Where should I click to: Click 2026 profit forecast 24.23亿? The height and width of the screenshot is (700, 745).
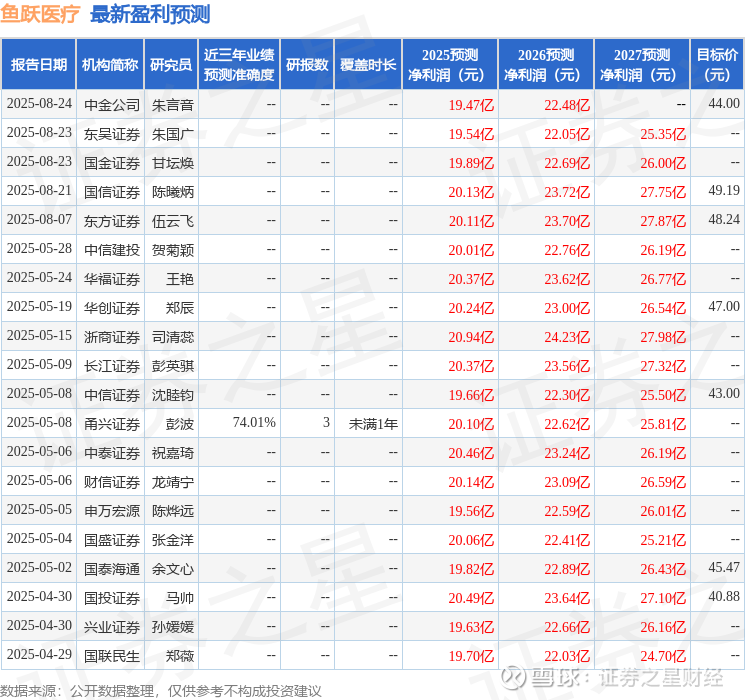click(x=567, y=337)
